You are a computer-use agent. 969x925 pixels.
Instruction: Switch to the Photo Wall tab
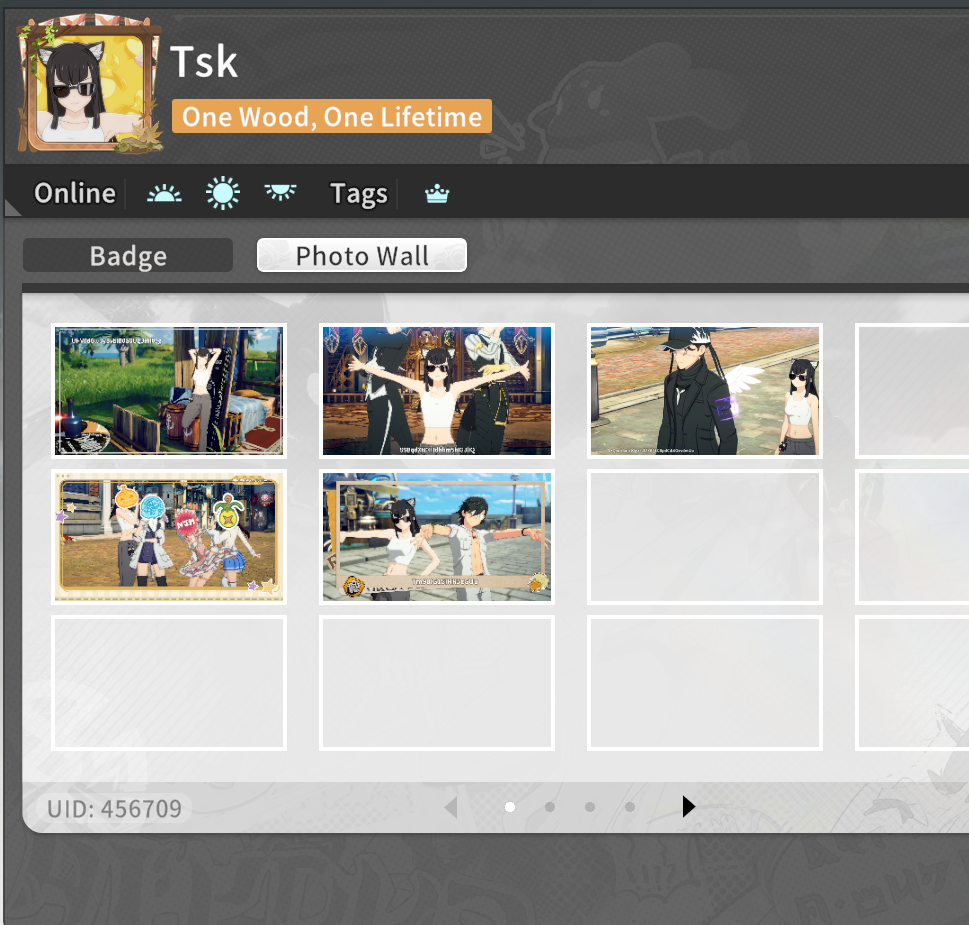pos(362,255)
